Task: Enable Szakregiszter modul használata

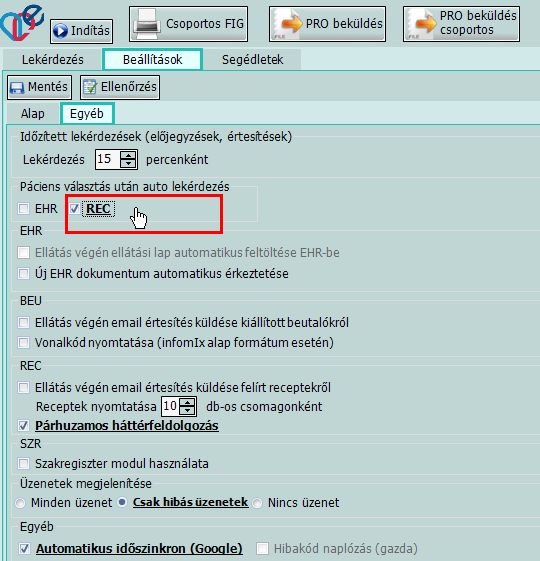Action: click(x=24, y=464)
